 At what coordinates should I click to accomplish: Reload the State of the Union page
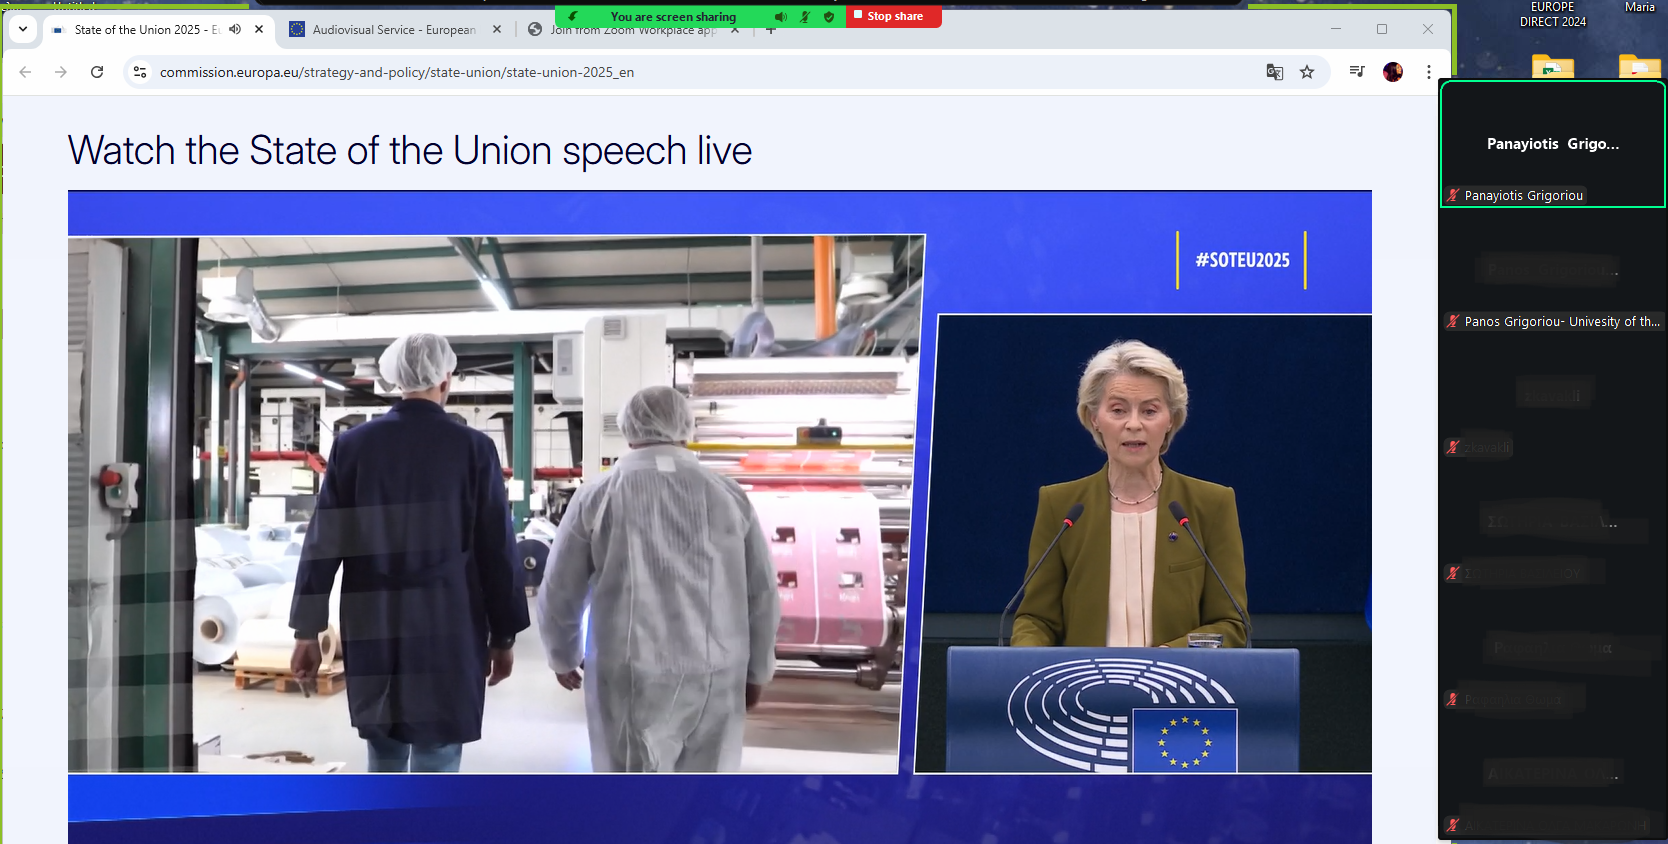click(97, 72)
